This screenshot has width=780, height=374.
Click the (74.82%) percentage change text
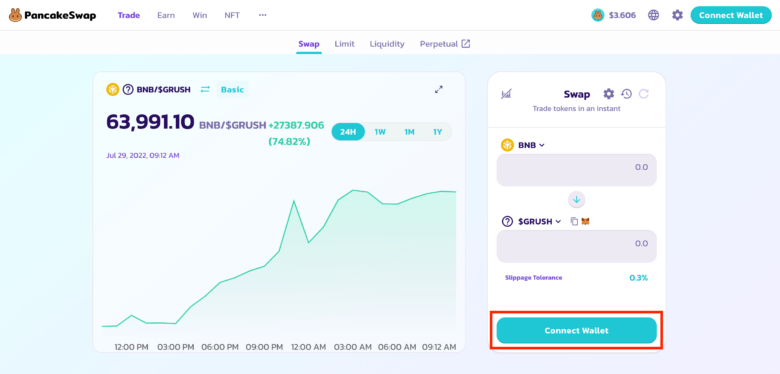point(289,142)
